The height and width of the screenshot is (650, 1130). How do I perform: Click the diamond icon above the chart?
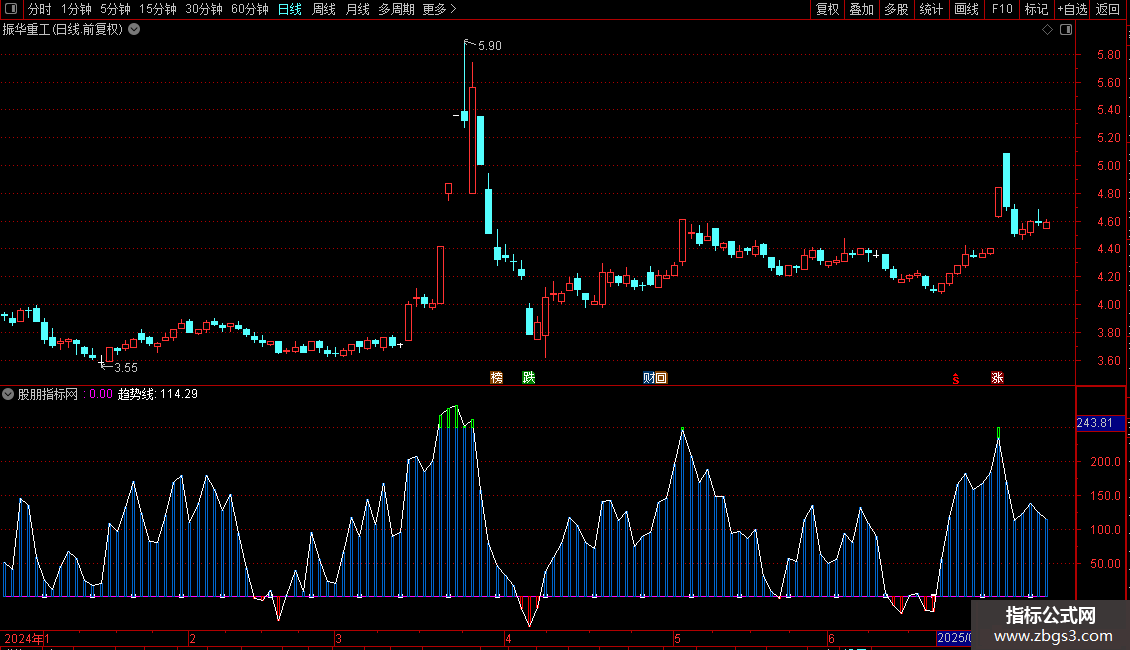pyautogui.click(x=1048, y=30)
